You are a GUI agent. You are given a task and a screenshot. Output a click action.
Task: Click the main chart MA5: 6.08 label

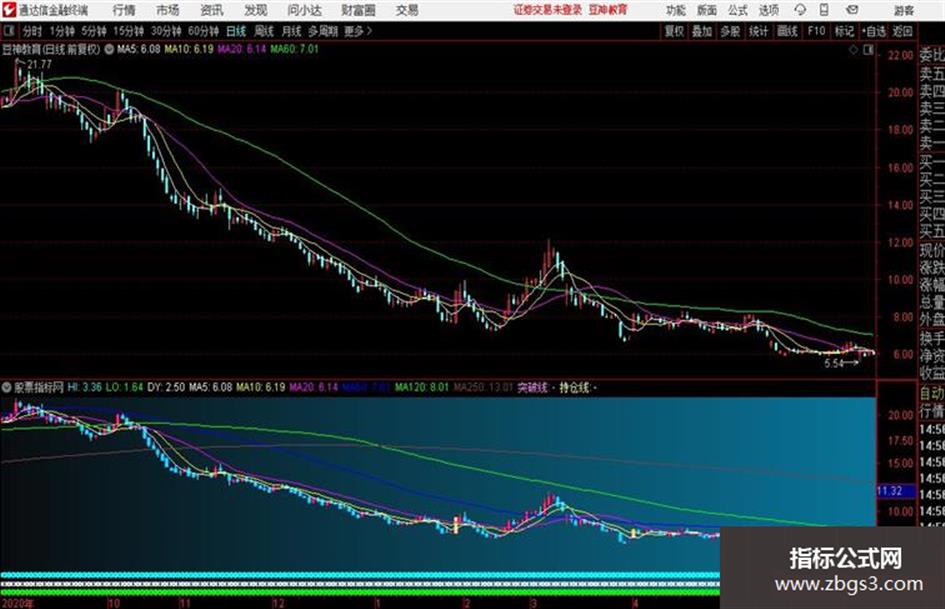point(139,49)
